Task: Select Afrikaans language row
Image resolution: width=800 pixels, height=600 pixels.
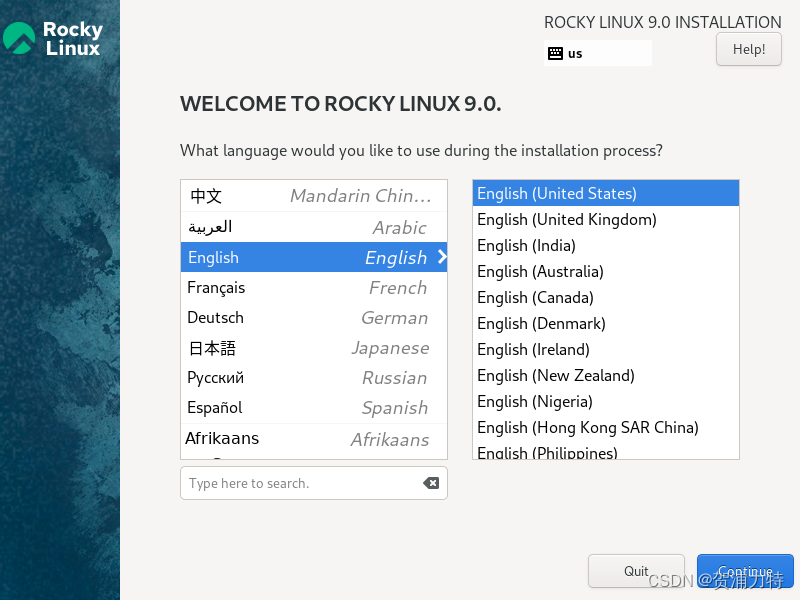Action: [x=314, y=439]
